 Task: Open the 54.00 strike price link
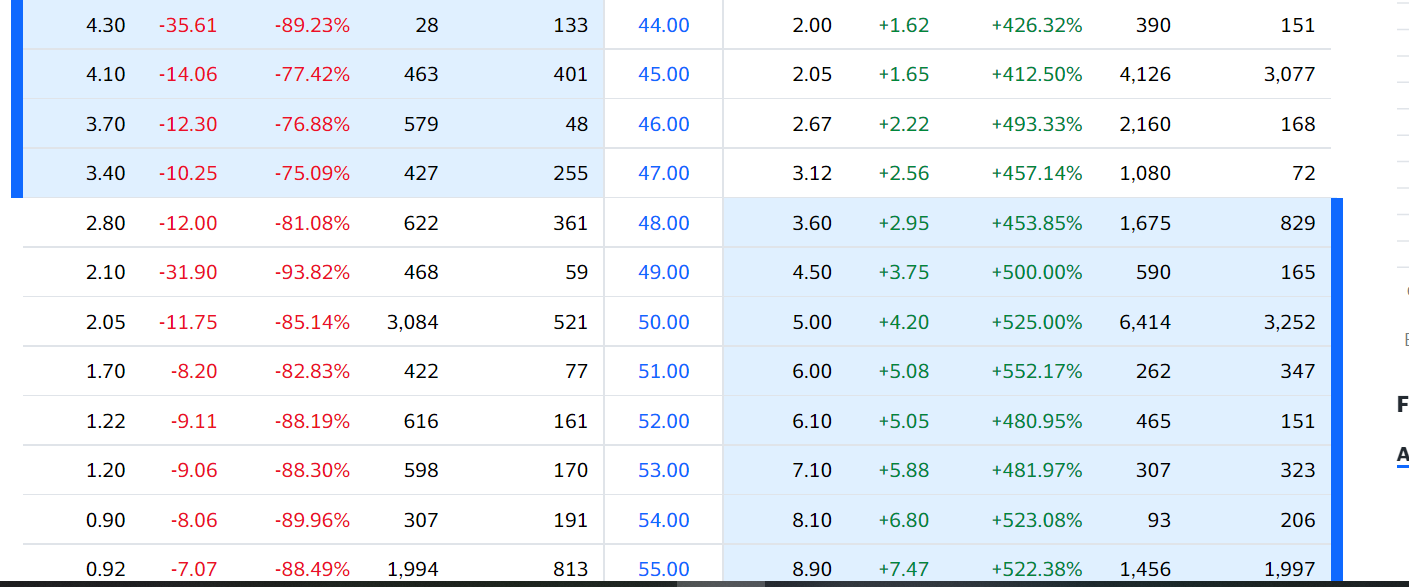[x=664, y=520]
